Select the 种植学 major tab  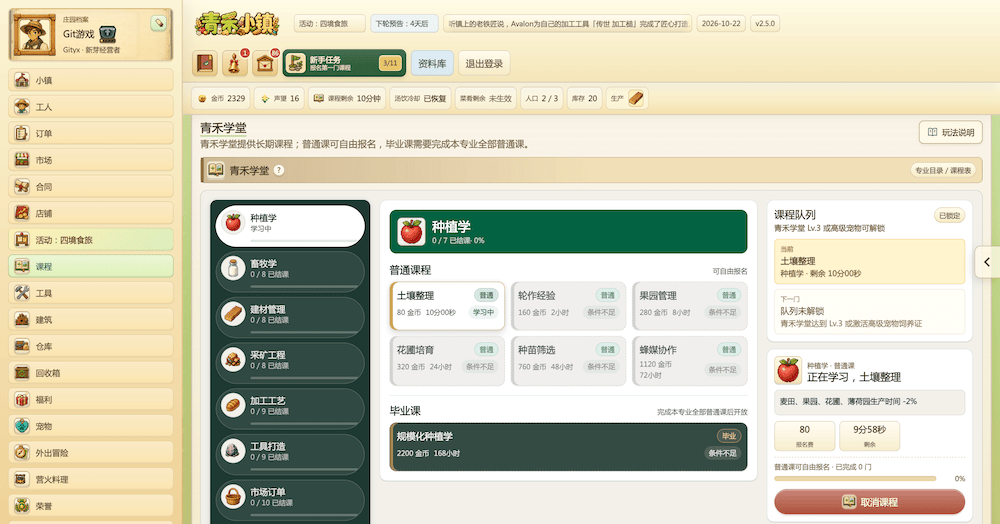tap(290, 225)
